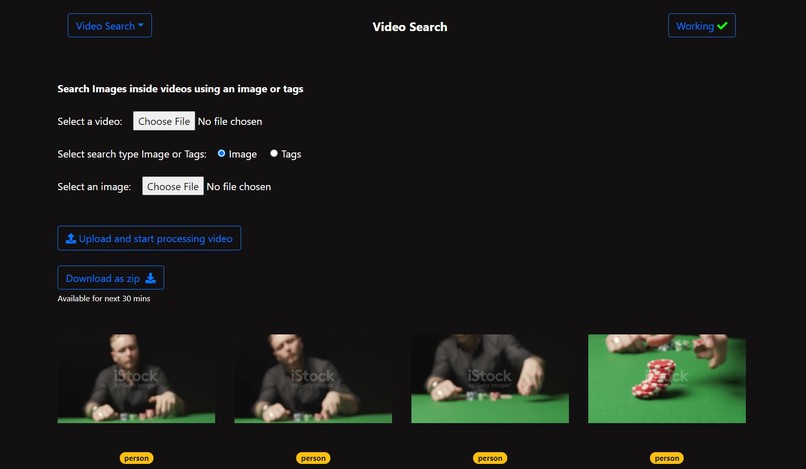Open second thumbnail of man leaning
Image resolution: width=806 pixels, height=469 pixels.
coord(313,378)
